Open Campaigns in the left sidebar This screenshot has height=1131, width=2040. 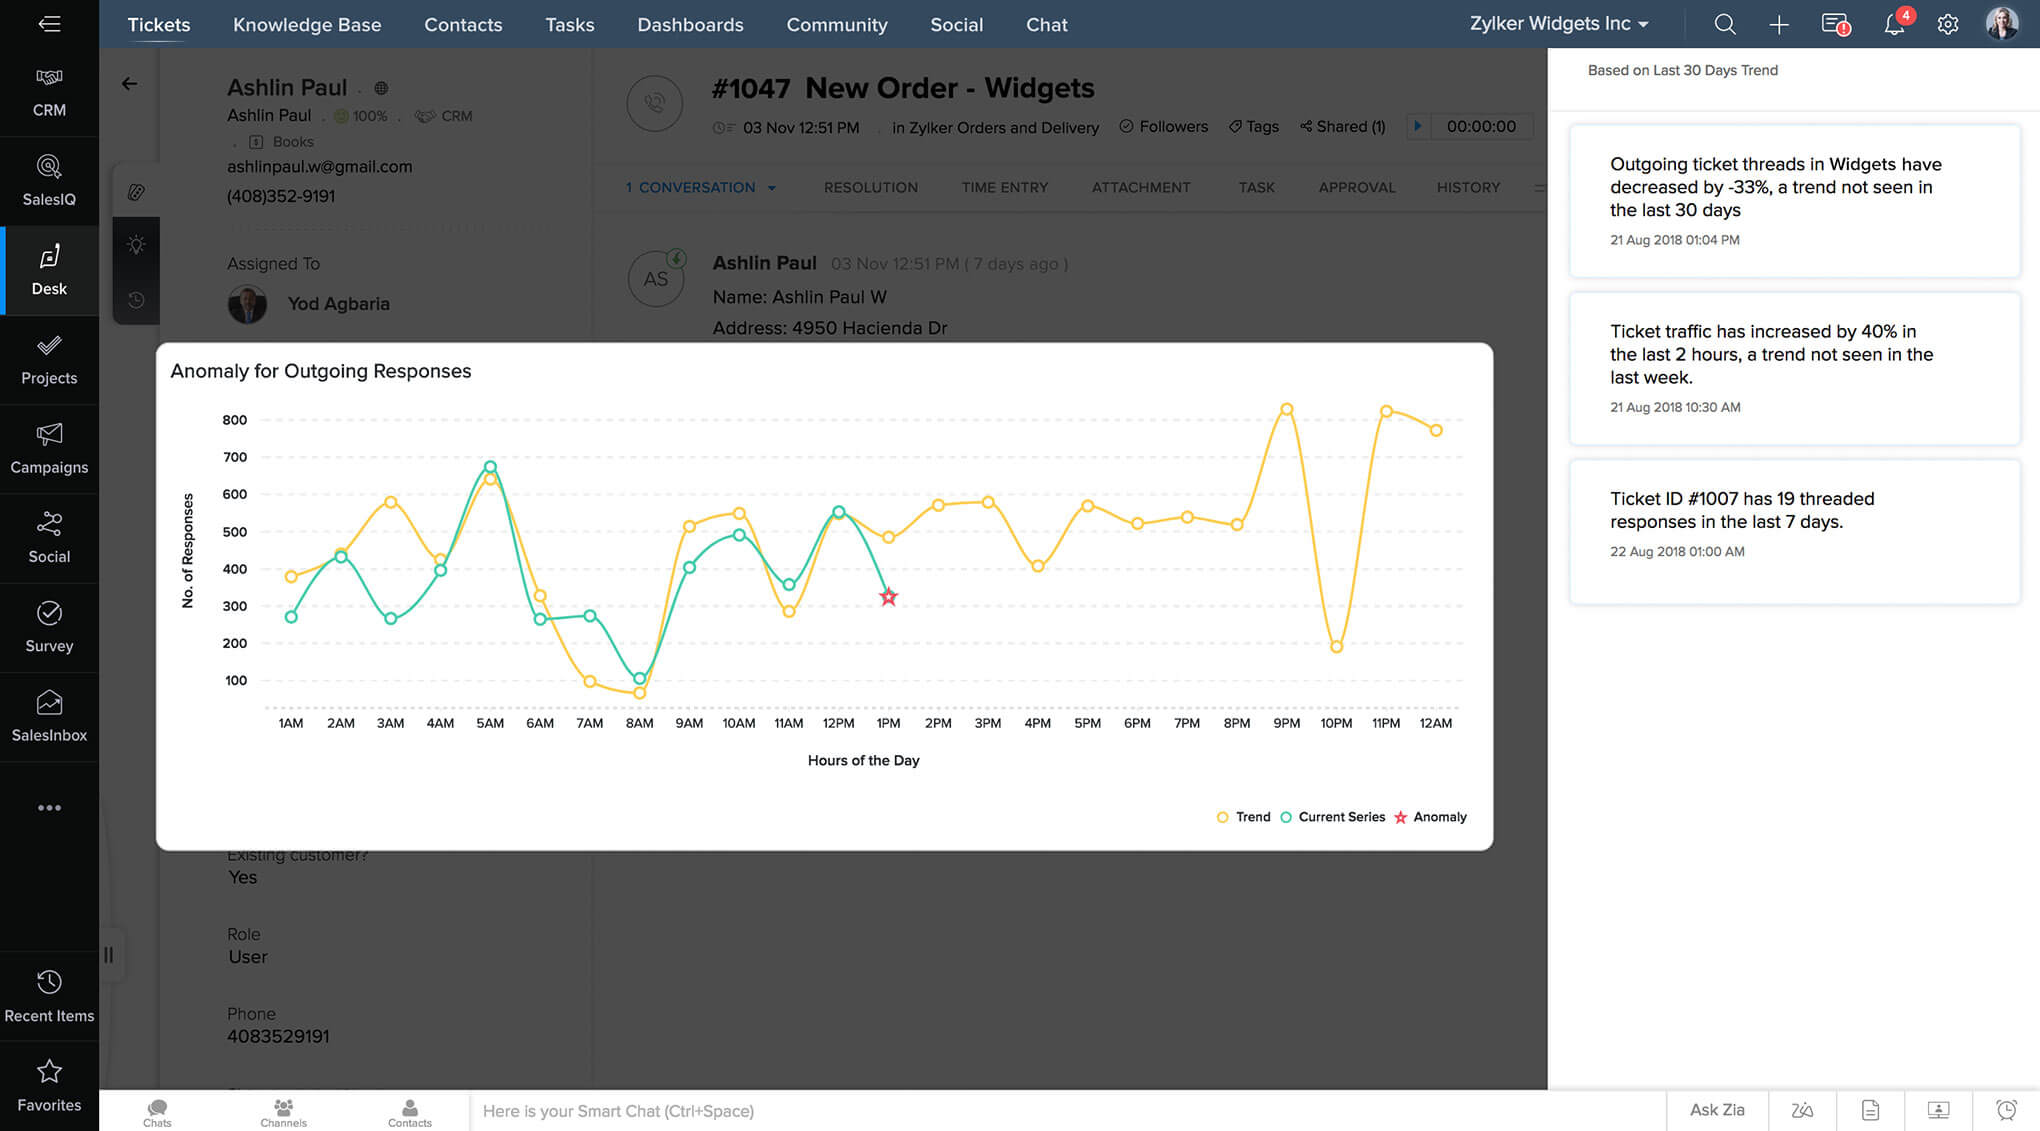tap(49, 449)
